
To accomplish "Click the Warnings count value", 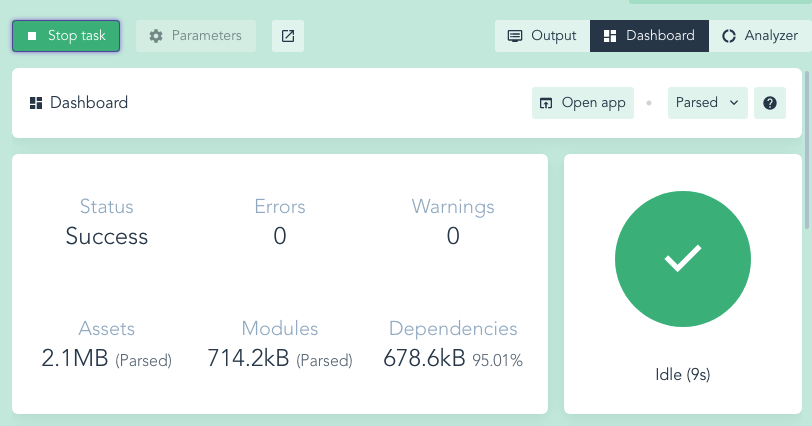I will click(453, 236).
